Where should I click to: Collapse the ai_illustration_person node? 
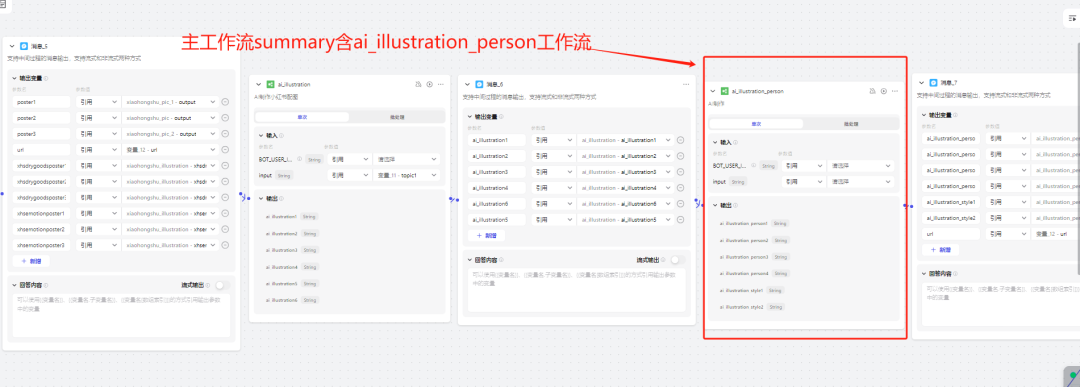(x=713, y=90)
